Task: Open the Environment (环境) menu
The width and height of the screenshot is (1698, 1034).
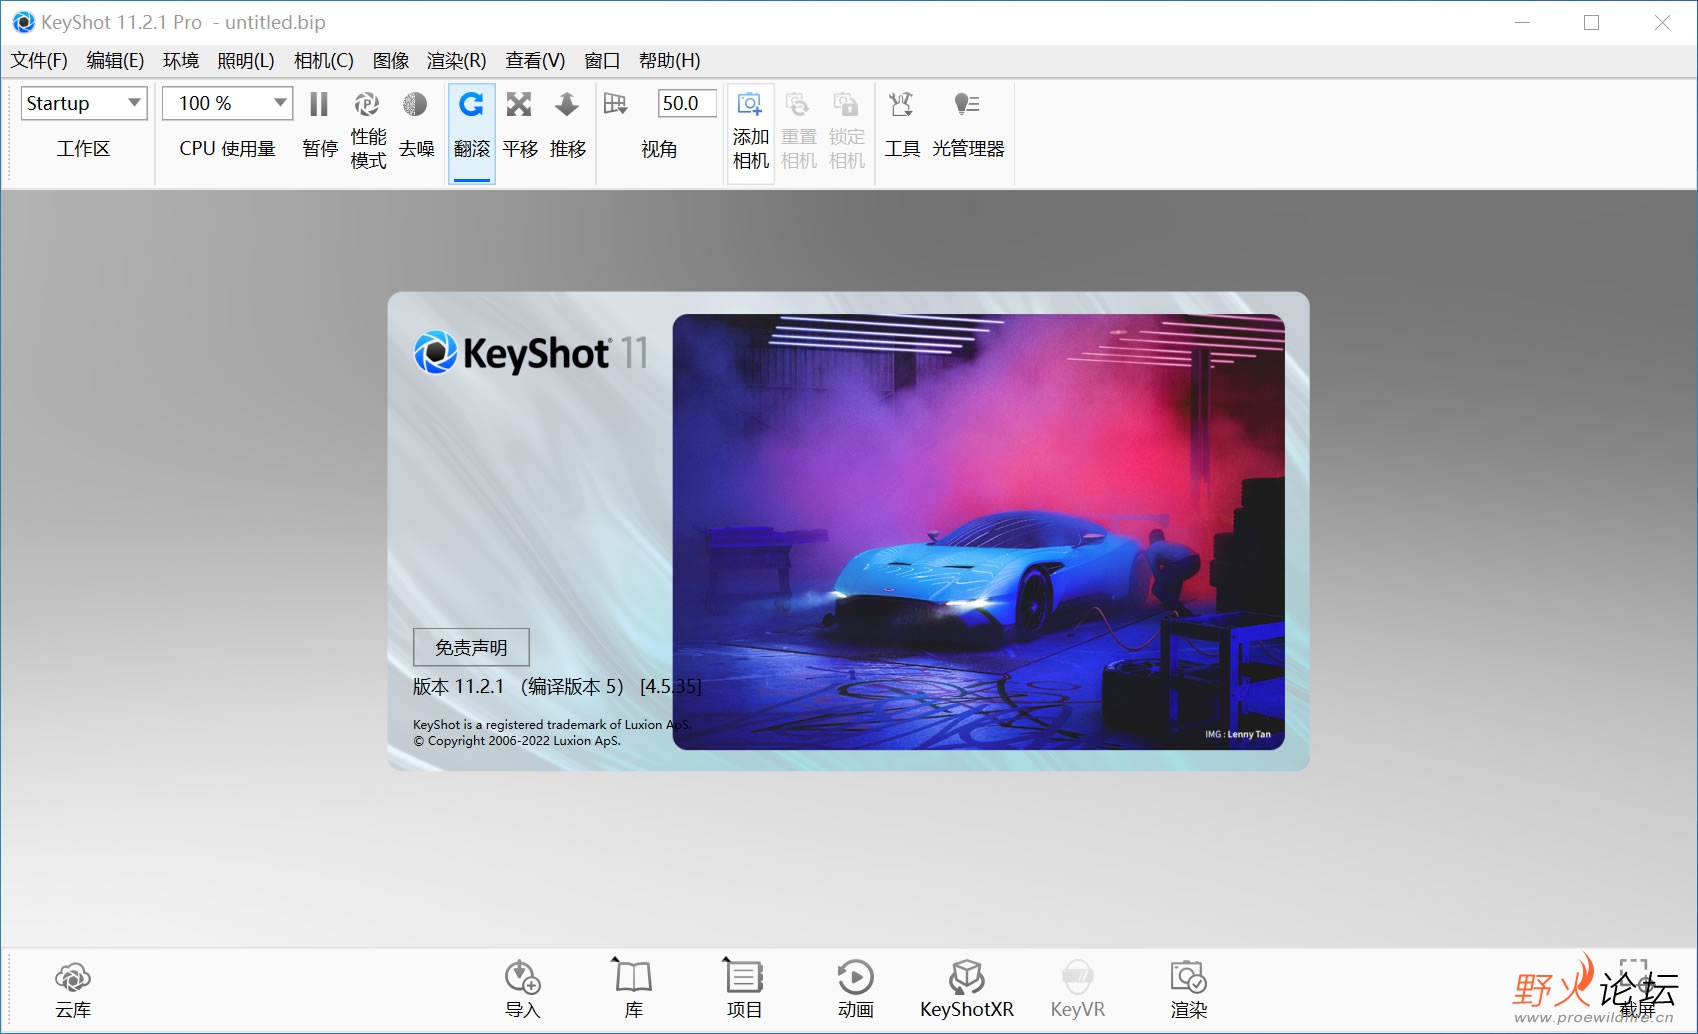Action: [x=181, y=61]
